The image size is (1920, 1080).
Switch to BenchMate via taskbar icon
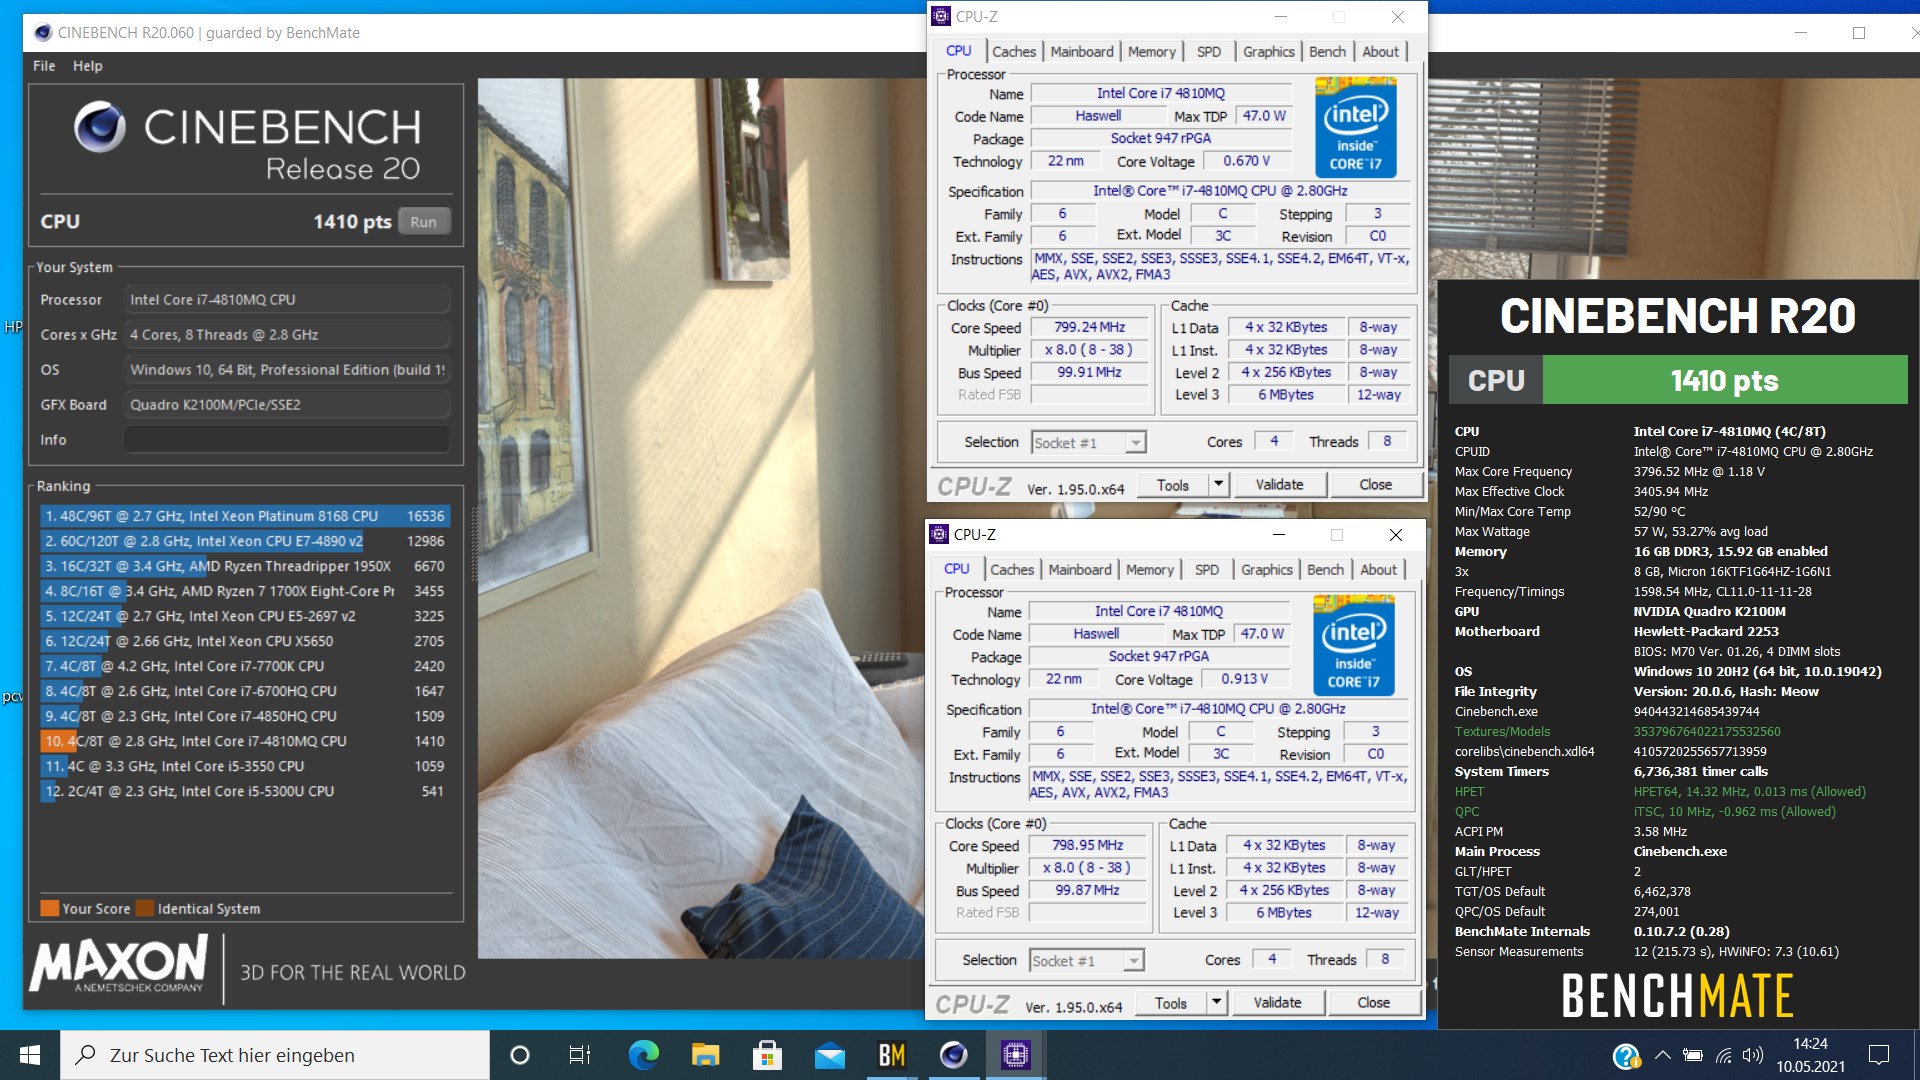tap(891, 1055)
